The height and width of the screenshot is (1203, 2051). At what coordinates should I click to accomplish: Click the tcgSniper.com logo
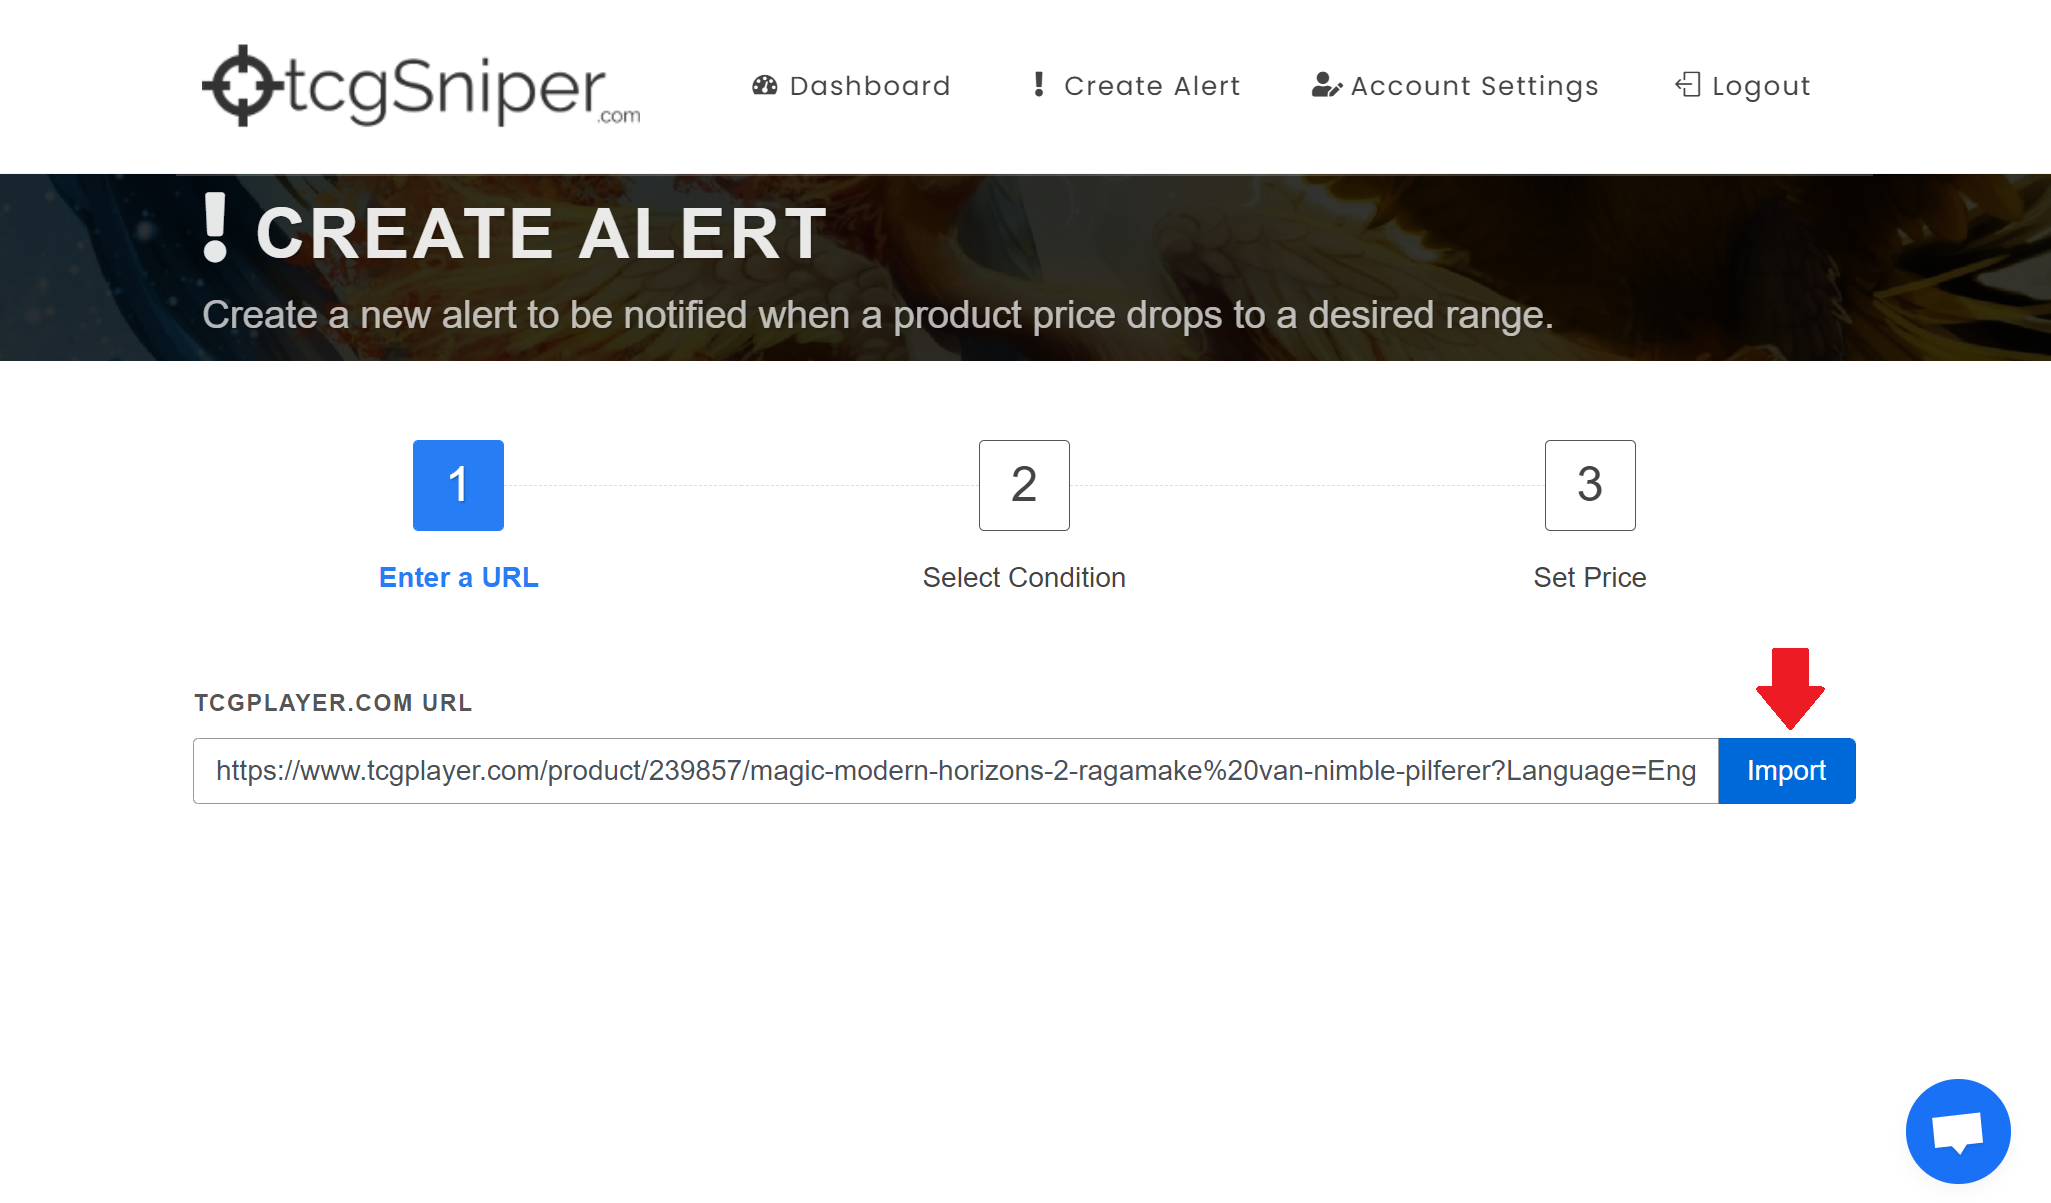(x=421, y=86)
